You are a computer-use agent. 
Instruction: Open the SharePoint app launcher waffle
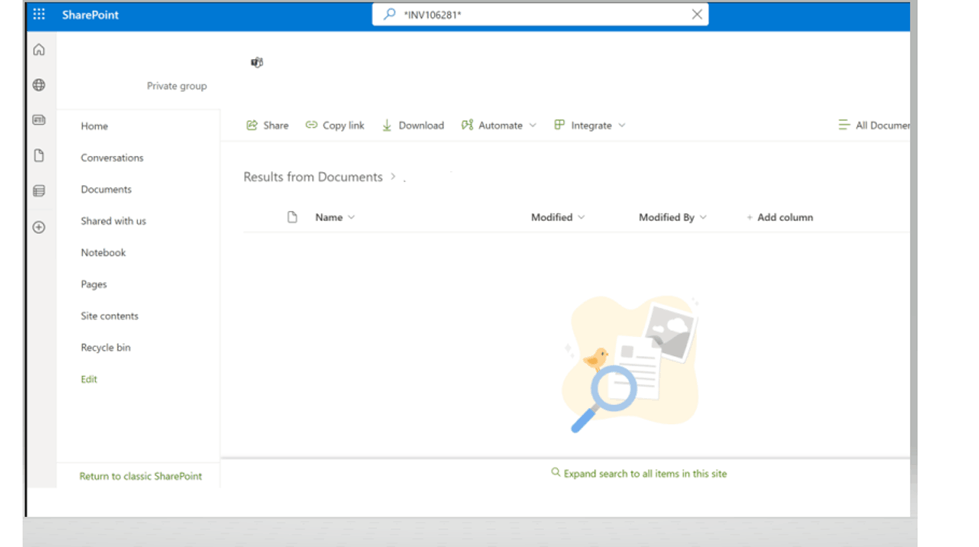(39, 14)
